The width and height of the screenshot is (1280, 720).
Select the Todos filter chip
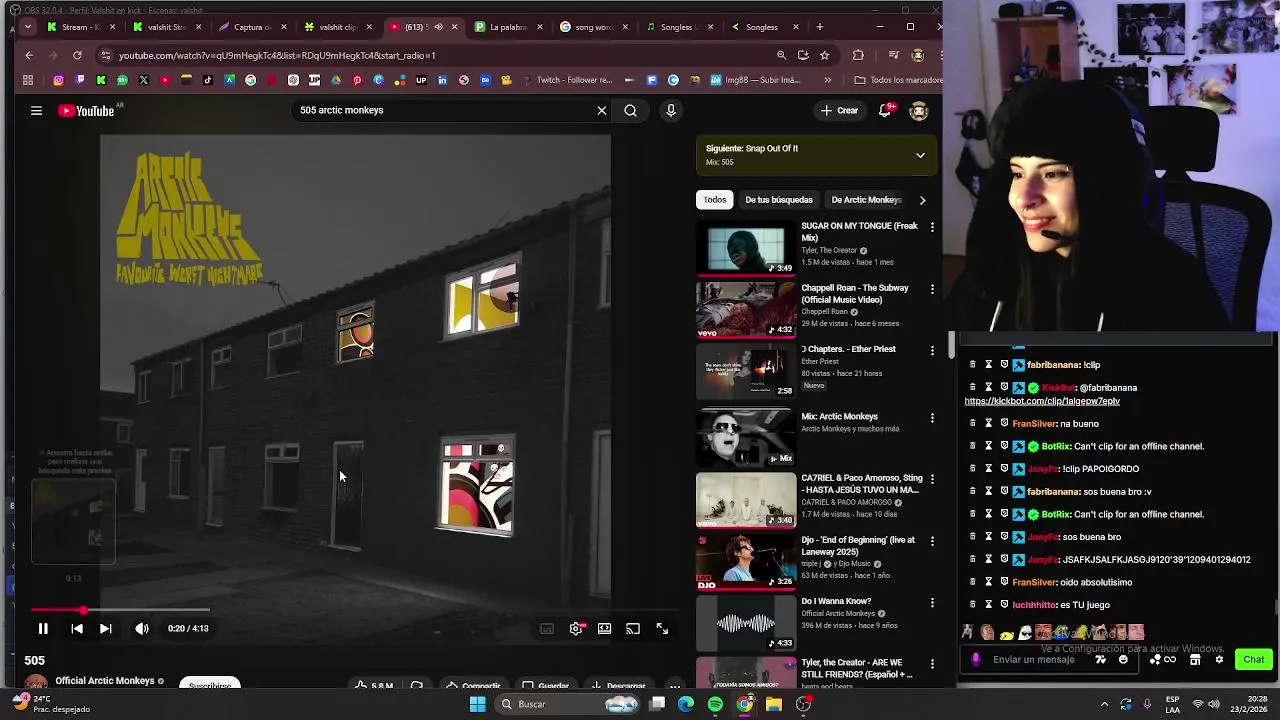click(x=714, y=200)
